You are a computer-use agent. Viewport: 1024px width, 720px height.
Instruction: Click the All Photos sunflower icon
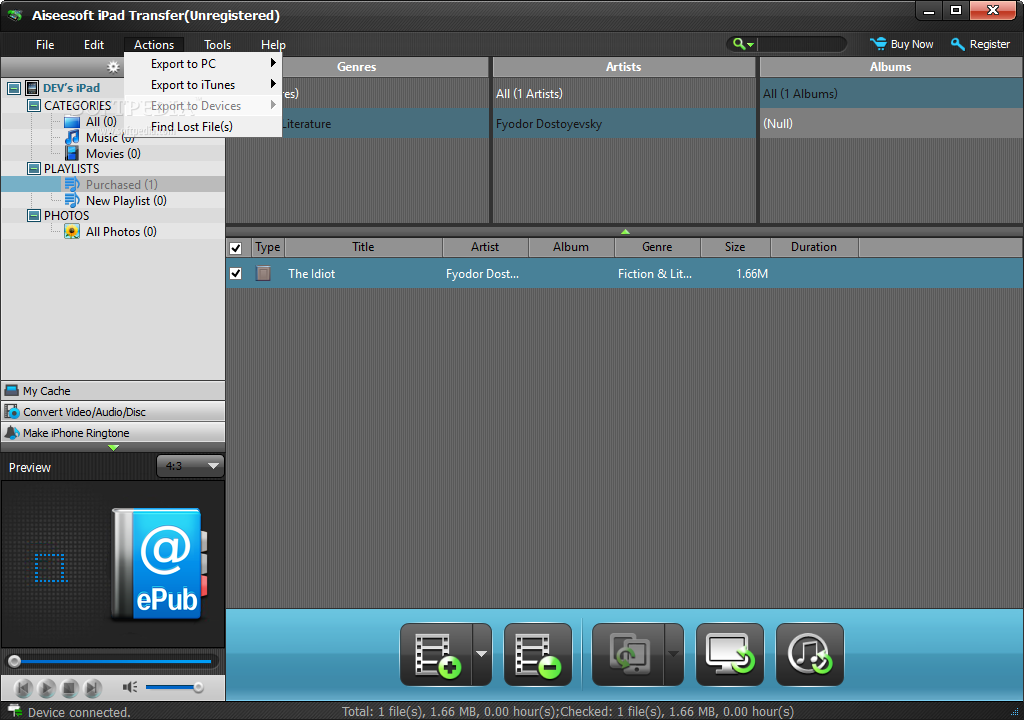[x=72, y=231]
